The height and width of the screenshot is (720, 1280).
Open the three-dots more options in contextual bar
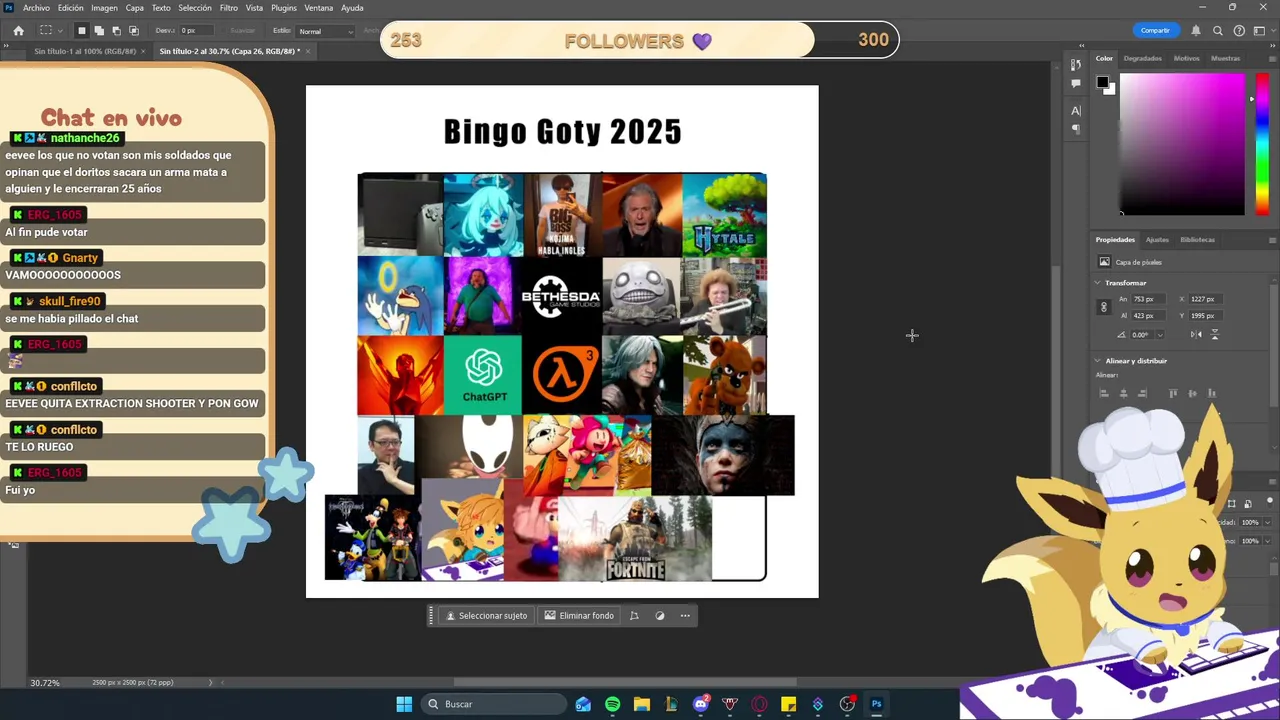click(685, 616)
